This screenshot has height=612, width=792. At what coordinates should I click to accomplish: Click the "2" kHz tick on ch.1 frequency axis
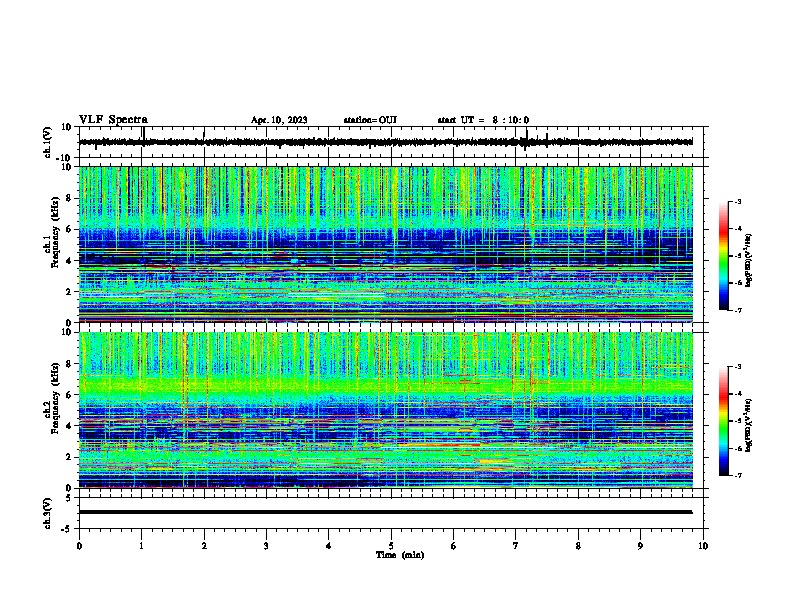[70, 291]
